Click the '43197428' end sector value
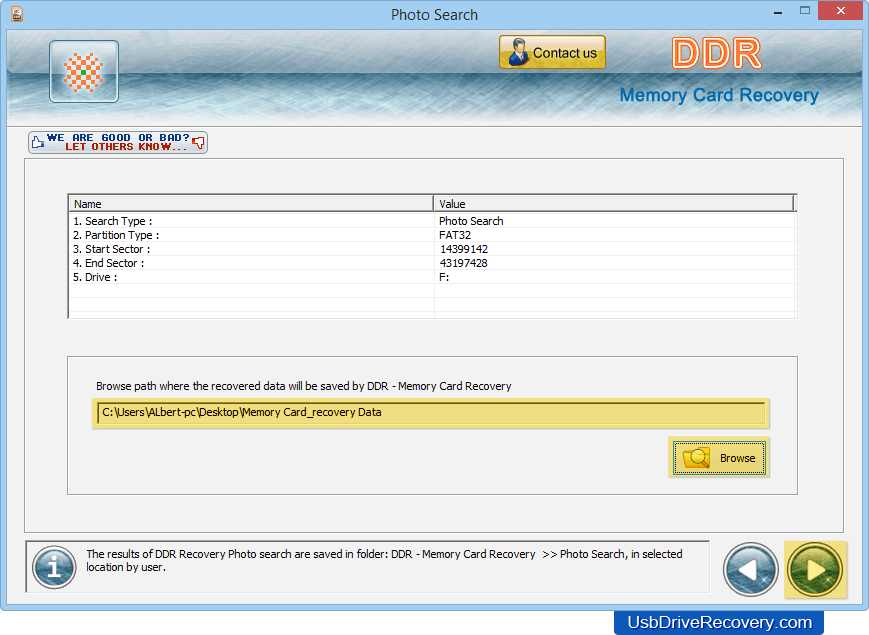Viewport: 869px width, 635px height. (x=464, y=263)
